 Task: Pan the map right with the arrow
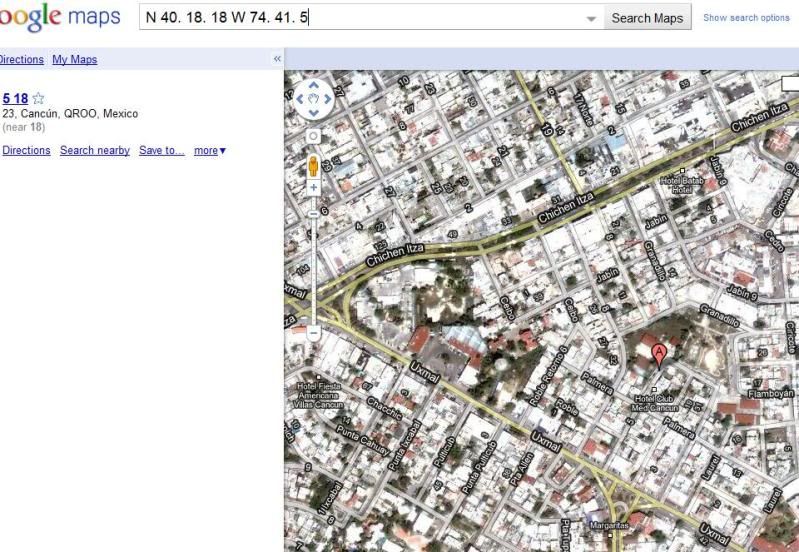pos(328,99)
